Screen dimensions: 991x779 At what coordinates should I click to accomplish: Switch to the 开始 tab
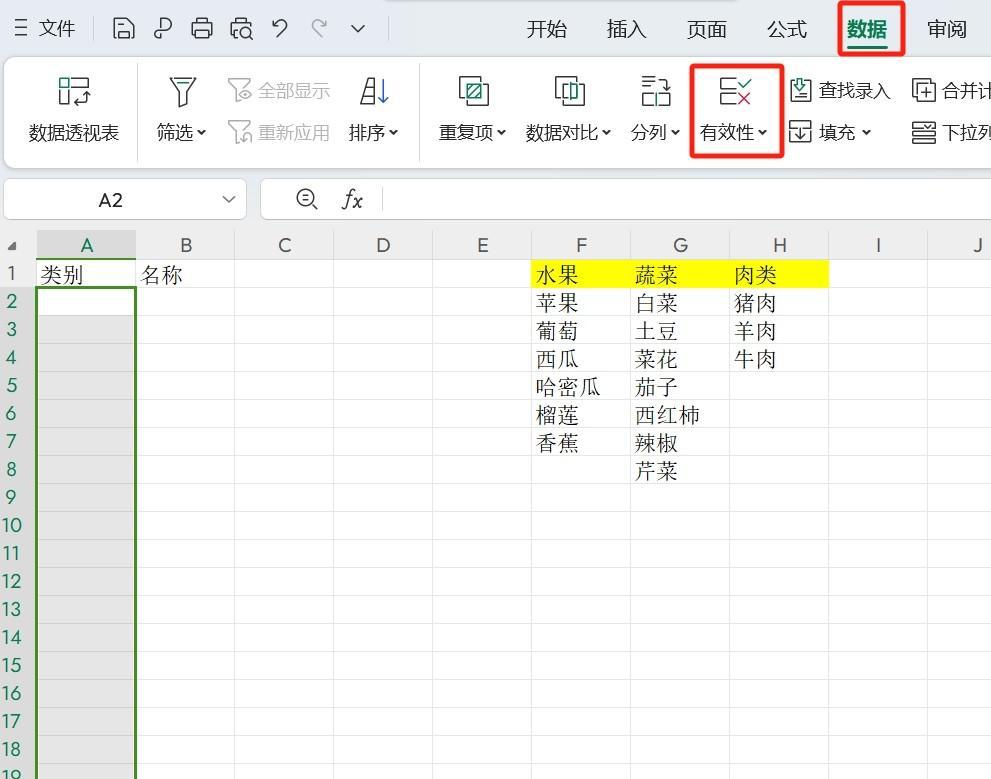click(x=547, y=29)
